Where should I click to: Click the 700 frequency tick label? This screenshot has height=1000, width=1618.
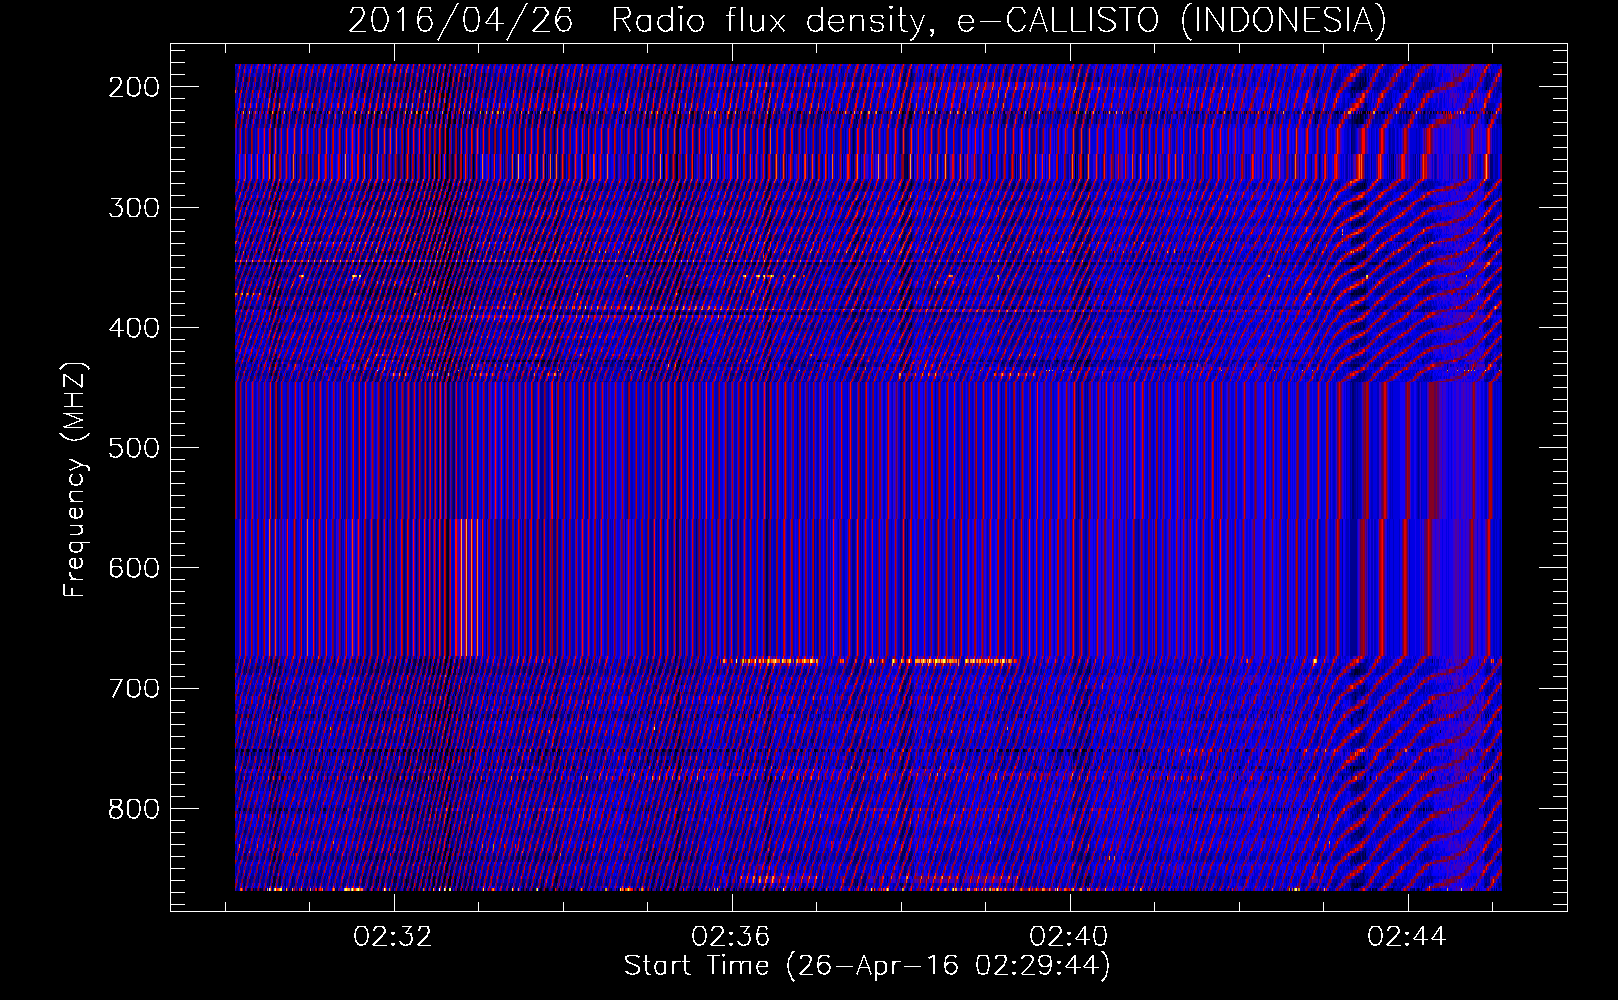coord(134,689)
